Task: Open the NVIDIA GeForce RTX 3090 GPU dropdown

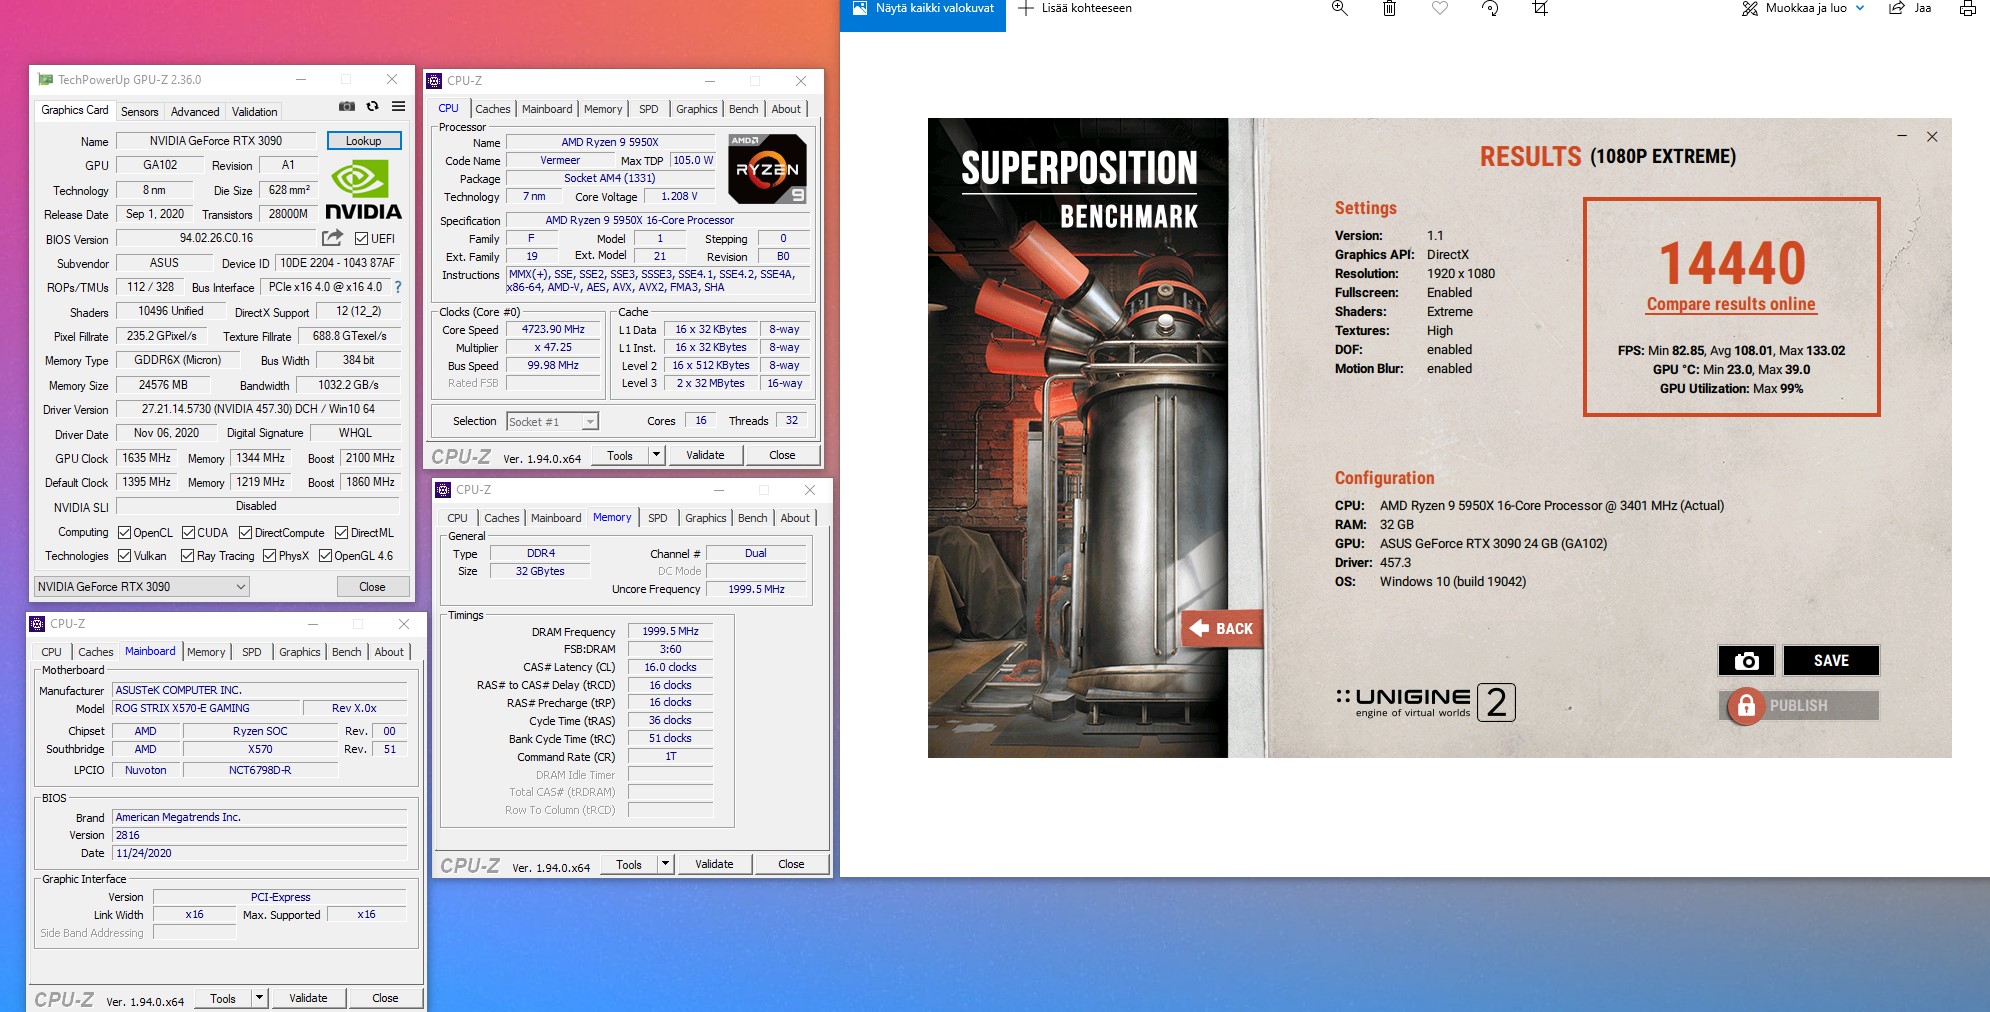Action: (x=141, y=587)
